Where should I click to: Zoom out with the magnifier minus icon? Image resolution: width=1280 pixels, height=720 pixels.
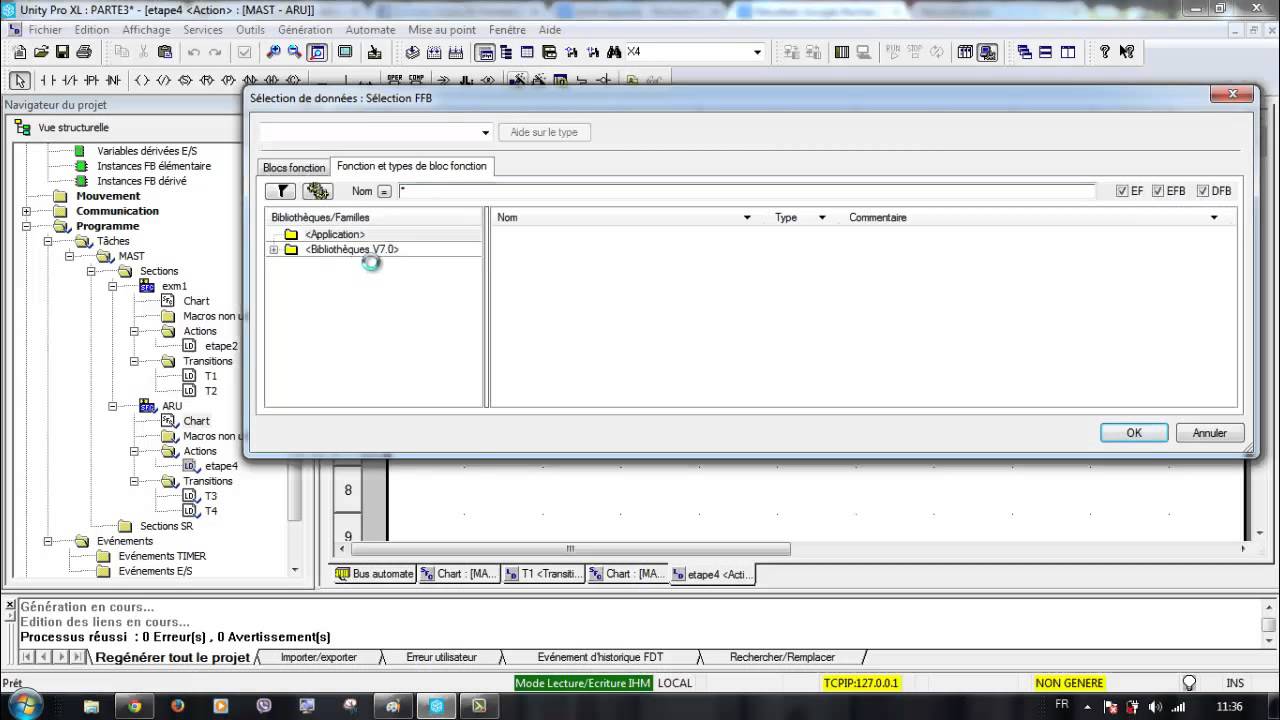point(295,52)
